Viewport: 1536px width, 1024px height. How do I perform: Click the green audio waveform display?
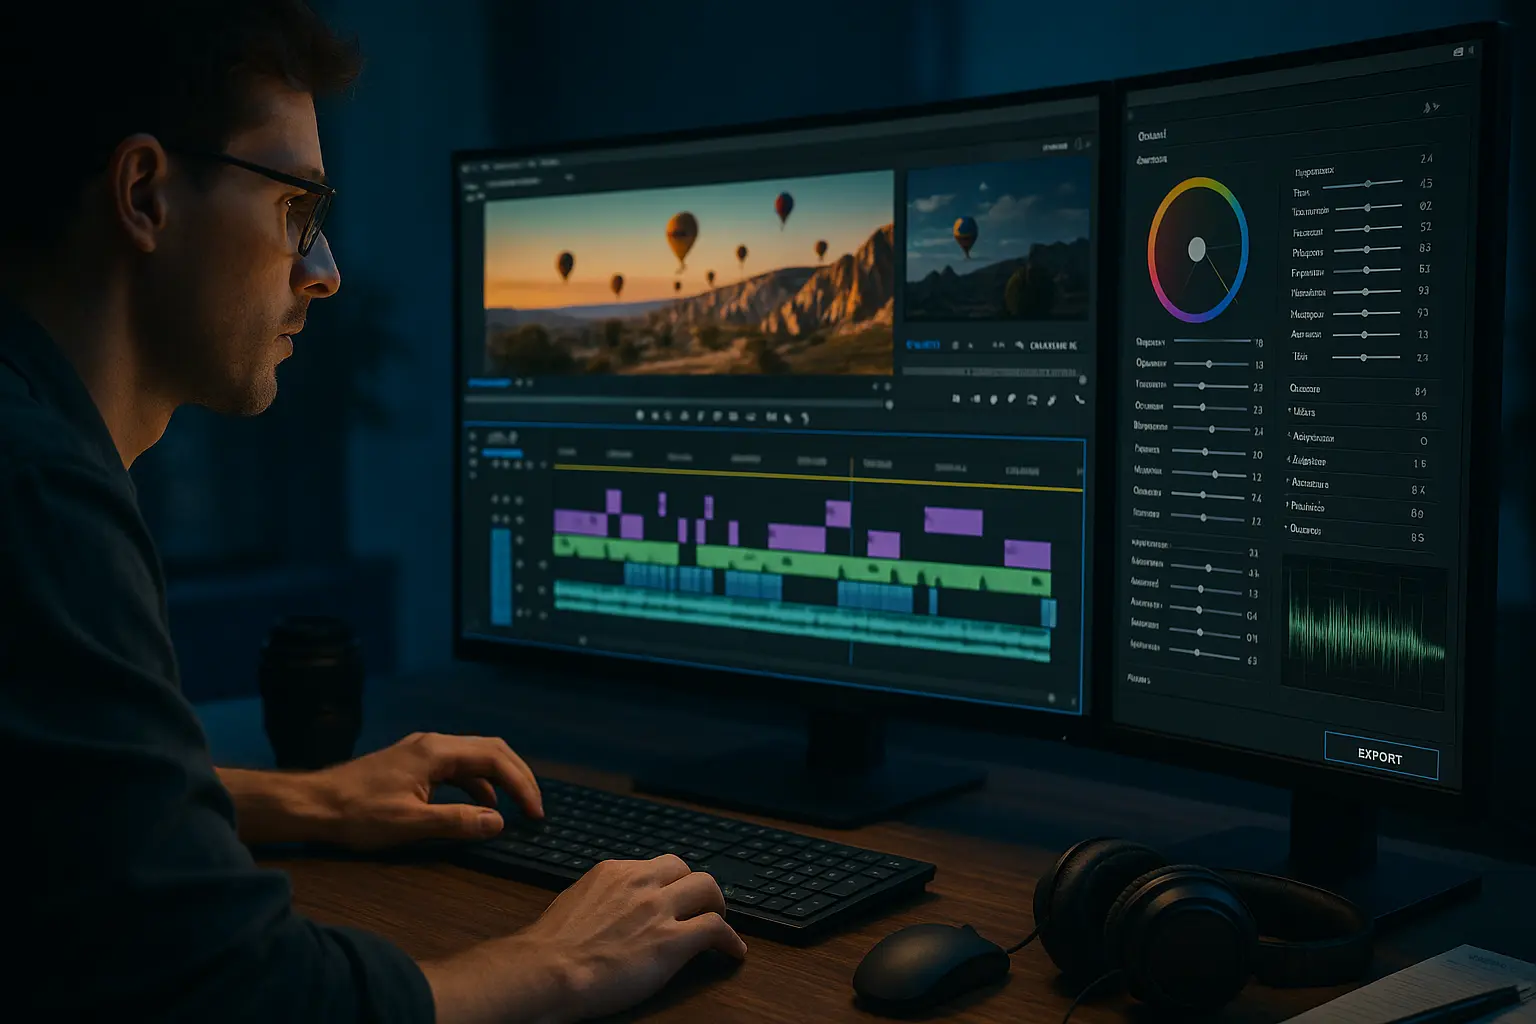1365,631
